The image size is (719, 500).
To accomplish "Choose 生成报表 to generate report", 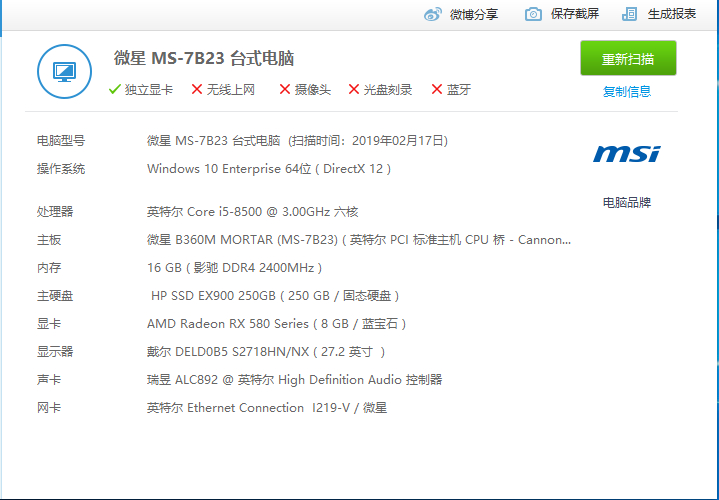I will tap(672, 14).
